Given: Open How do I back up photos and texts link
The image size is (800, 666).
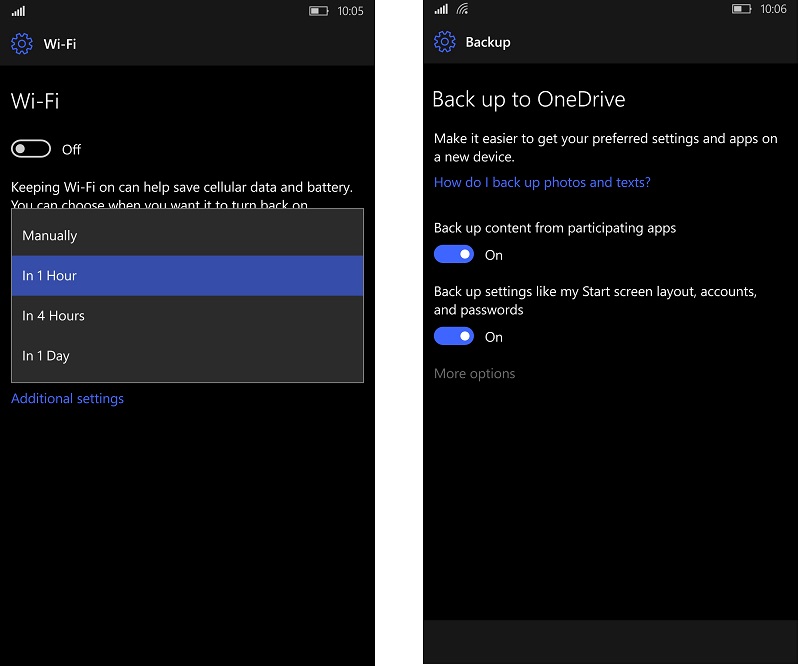Looking at the screenshot, I should coord(542,182).
